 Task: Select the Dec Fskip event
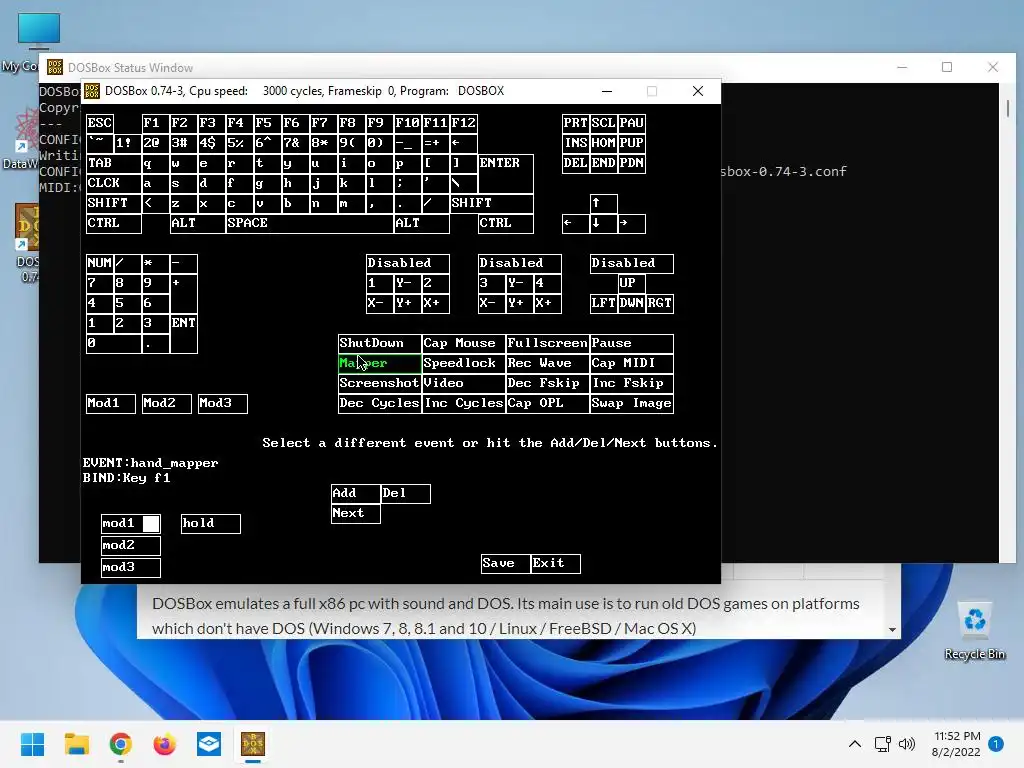548,383
